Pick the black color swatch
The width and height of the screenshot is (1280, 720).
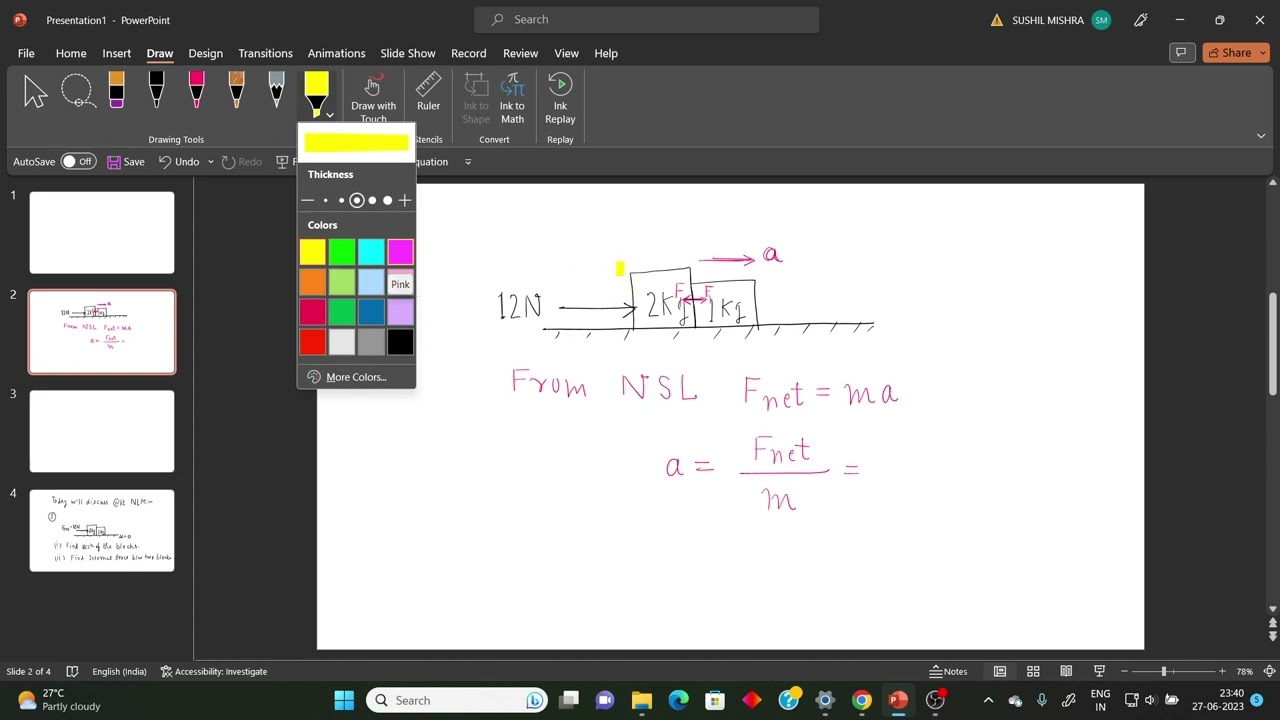click(x=400, y=342)
